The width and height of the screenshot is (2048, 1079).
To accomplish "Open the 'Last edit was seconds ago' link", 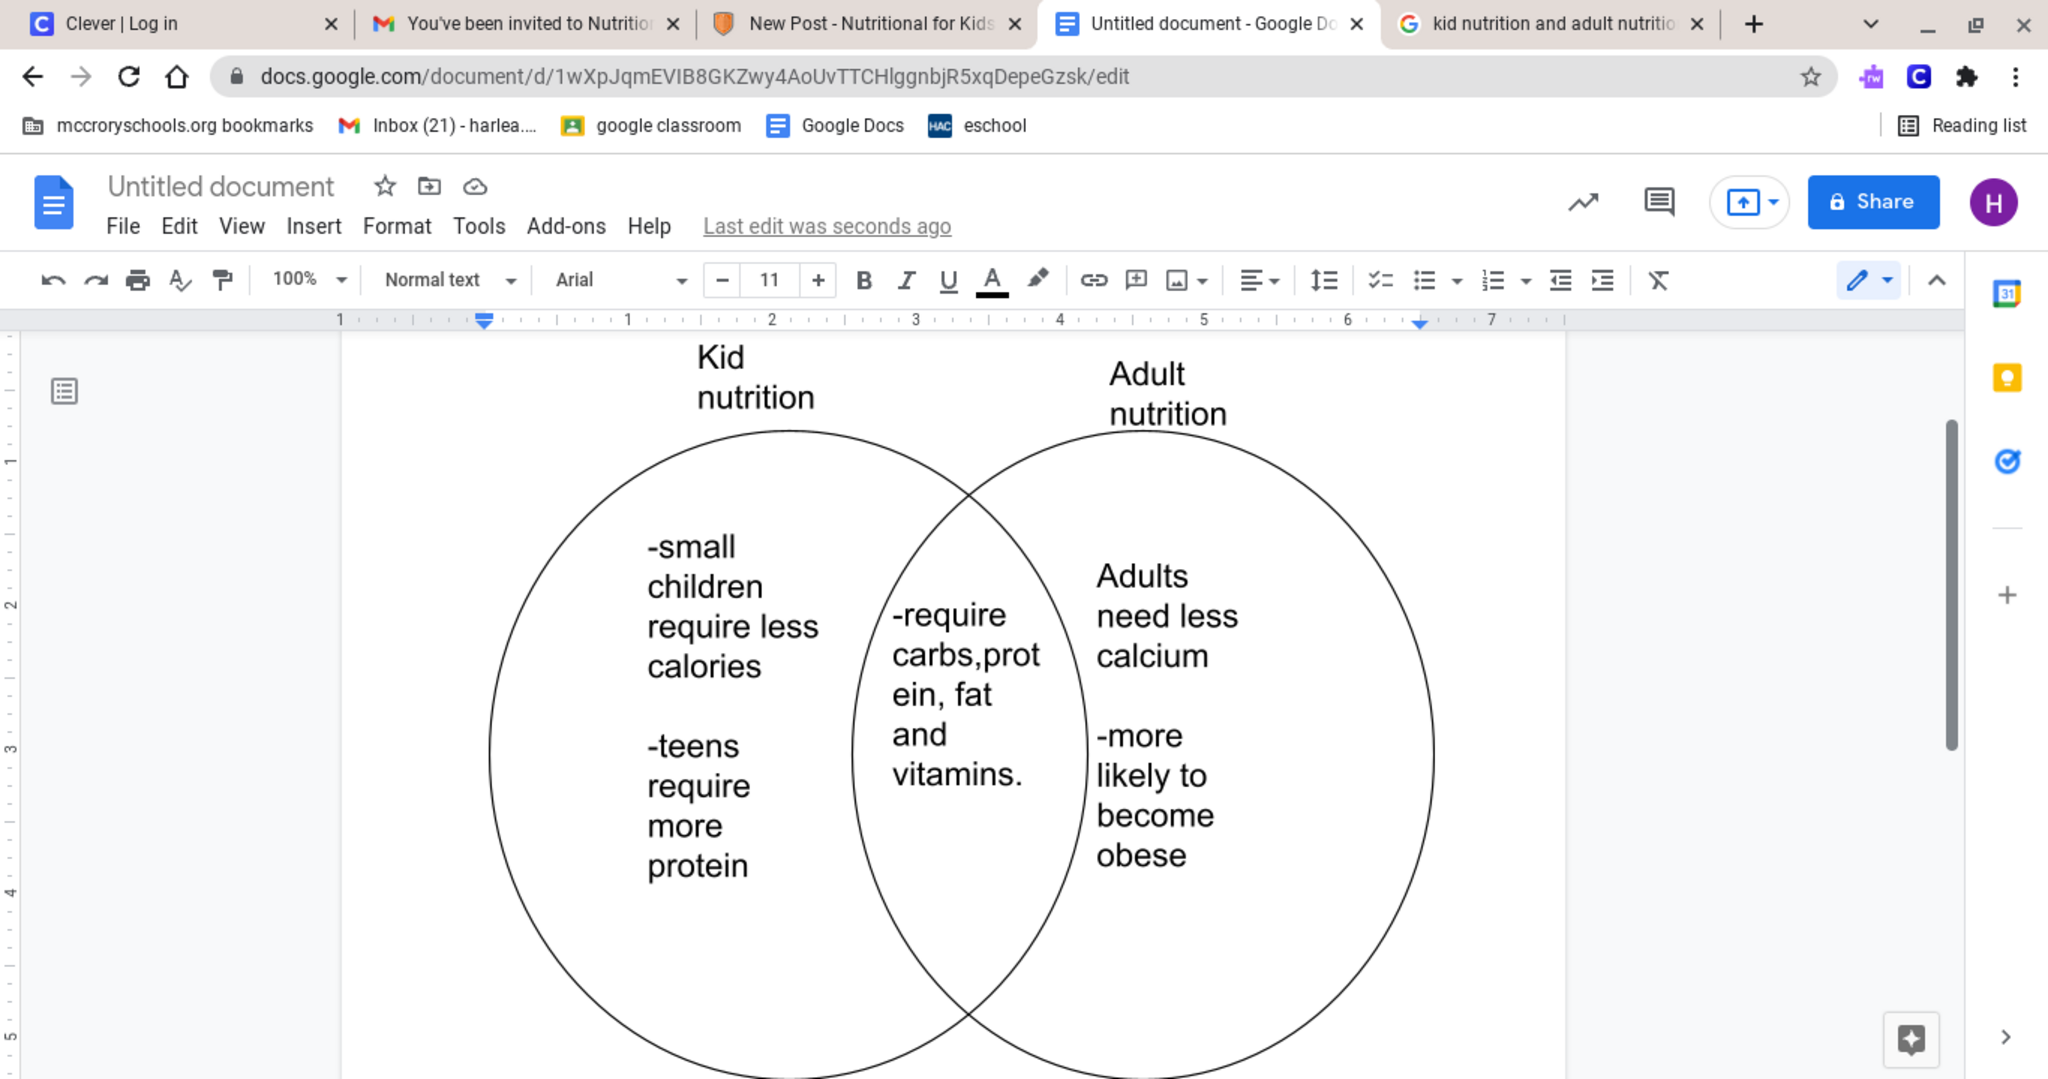I will 826,227.
